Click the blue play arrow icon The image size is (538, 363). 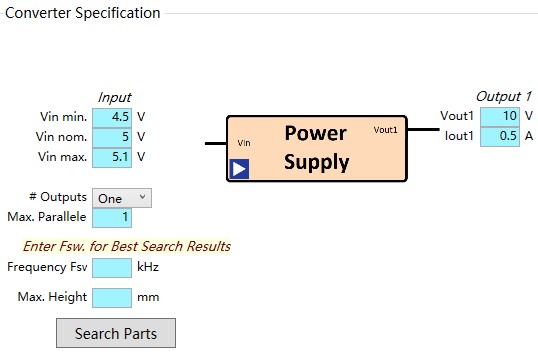[239, 169]
